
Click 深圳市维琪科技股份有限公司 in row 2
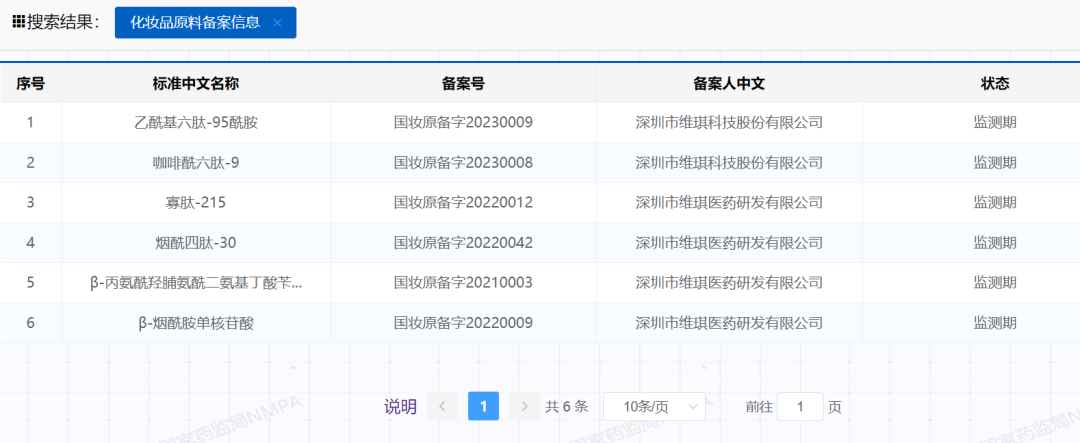729,163
